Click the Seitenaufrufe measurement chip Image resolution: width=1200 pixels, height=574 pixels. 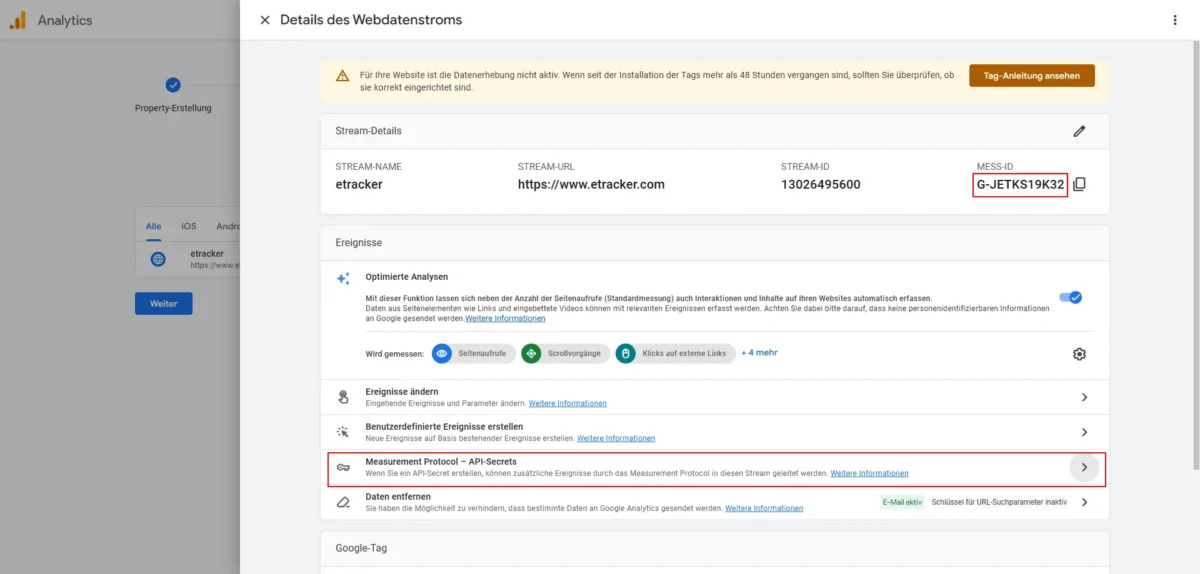pyautogui.click(x=475, y=353)
